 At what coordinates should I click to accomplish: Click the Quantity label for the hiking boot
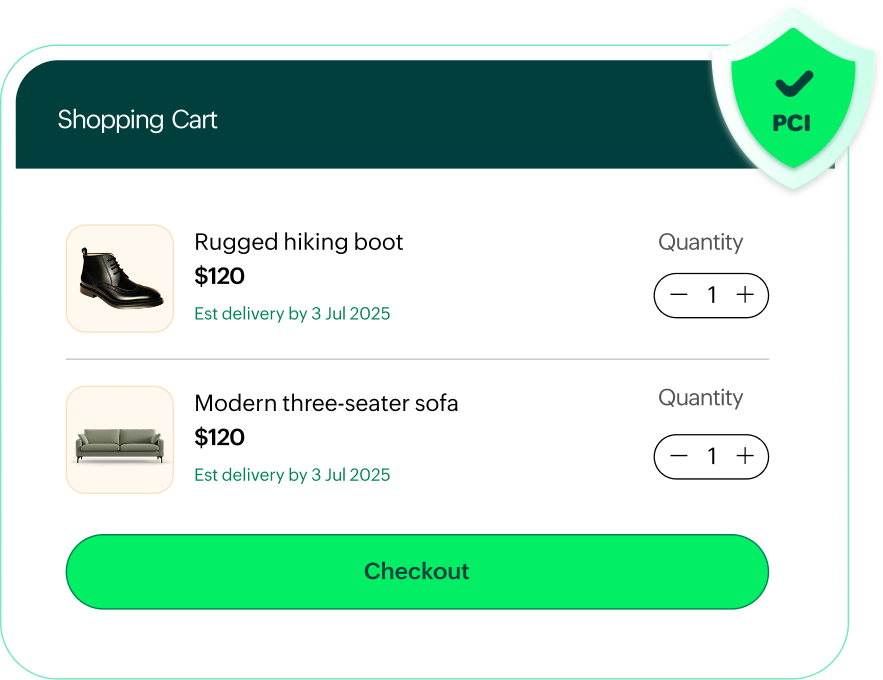pyautogui.click(x=700, y=242)
